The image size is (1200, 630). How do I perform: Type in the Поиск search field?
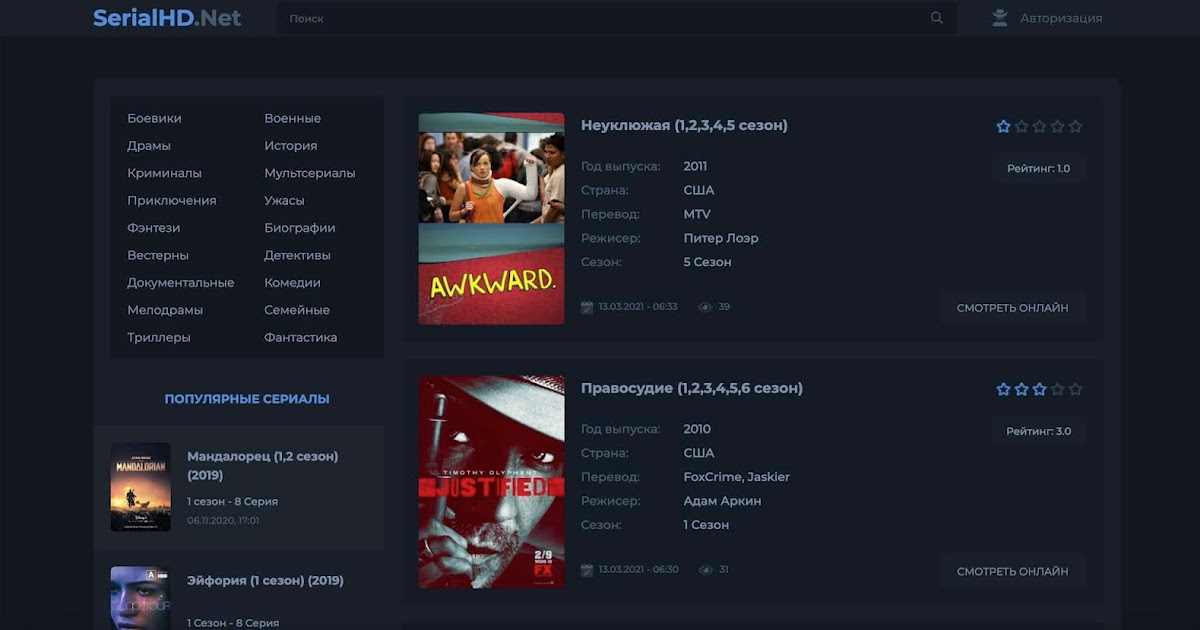pos(600,18)
